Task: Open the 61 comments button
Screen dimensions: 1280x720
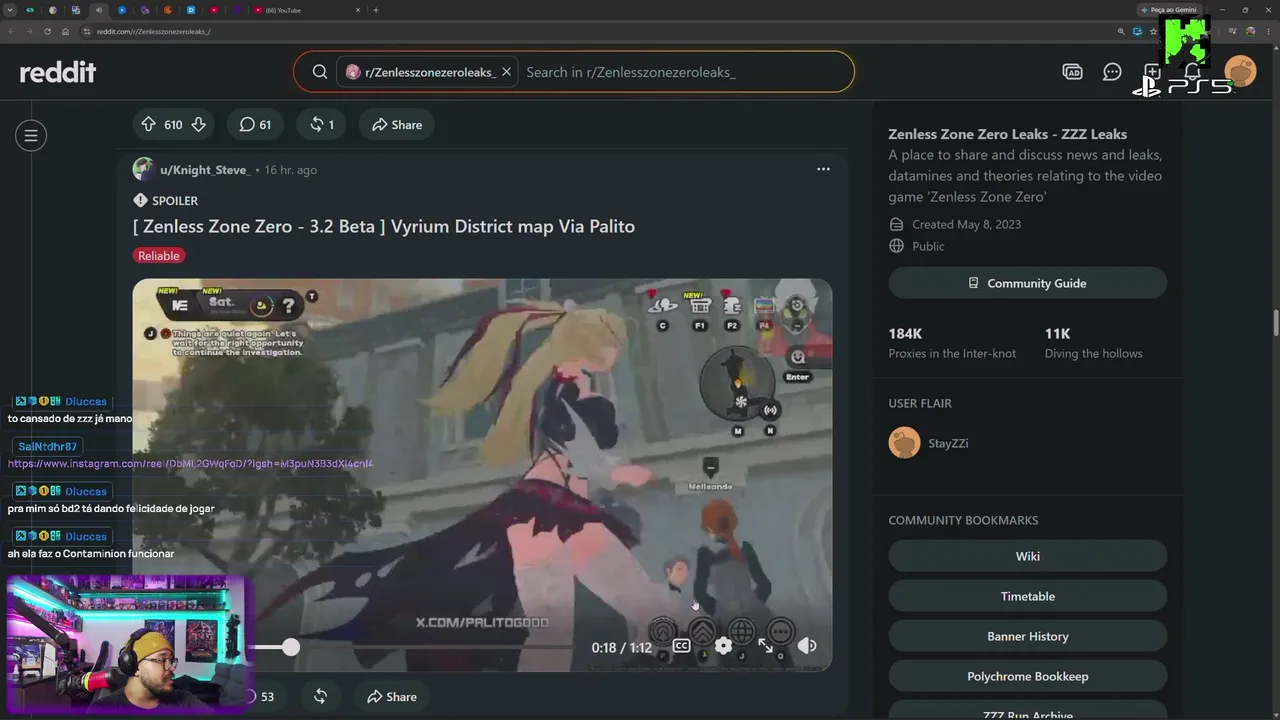Action: 255,125
